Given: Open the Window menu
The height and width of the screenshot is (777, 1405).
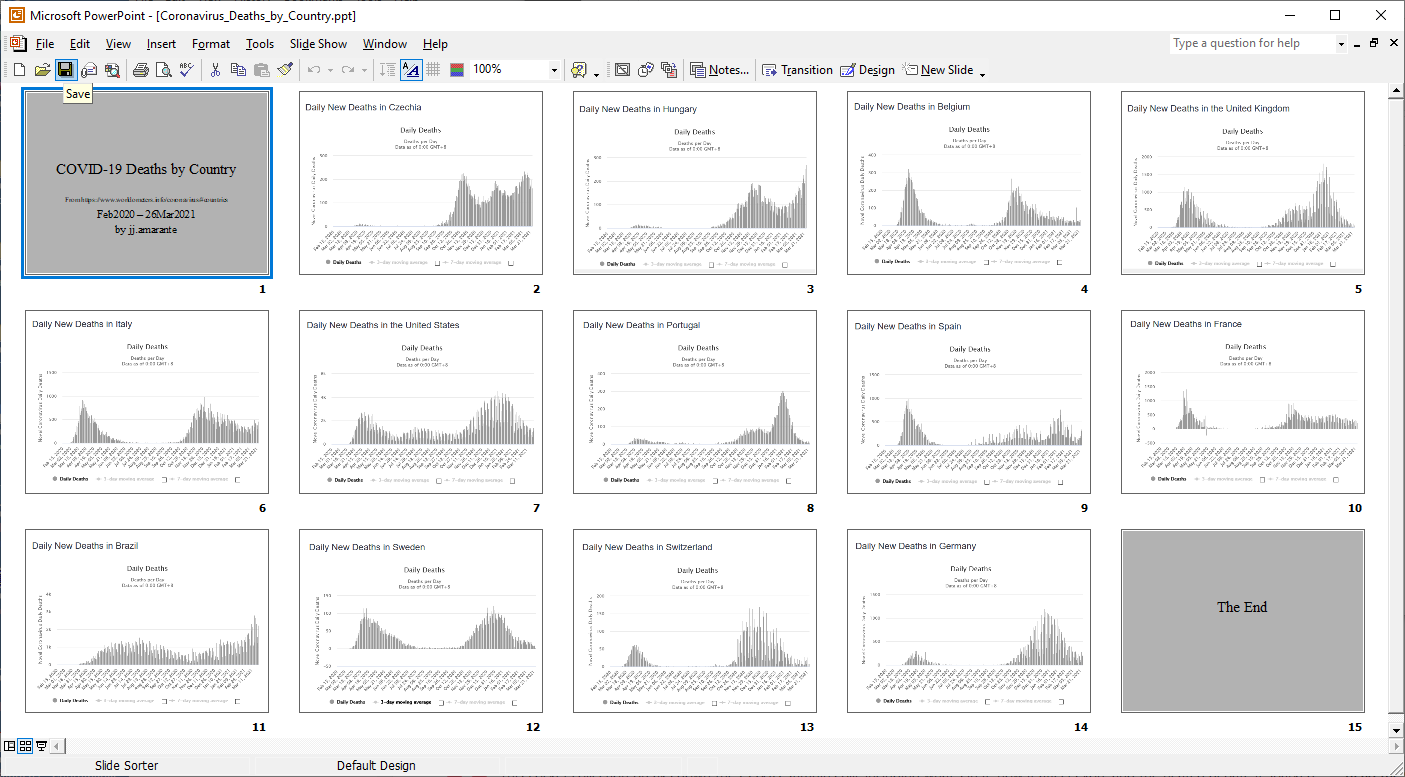Looking at the screenshot, I should pyautogui.click(x=385, y=44).
